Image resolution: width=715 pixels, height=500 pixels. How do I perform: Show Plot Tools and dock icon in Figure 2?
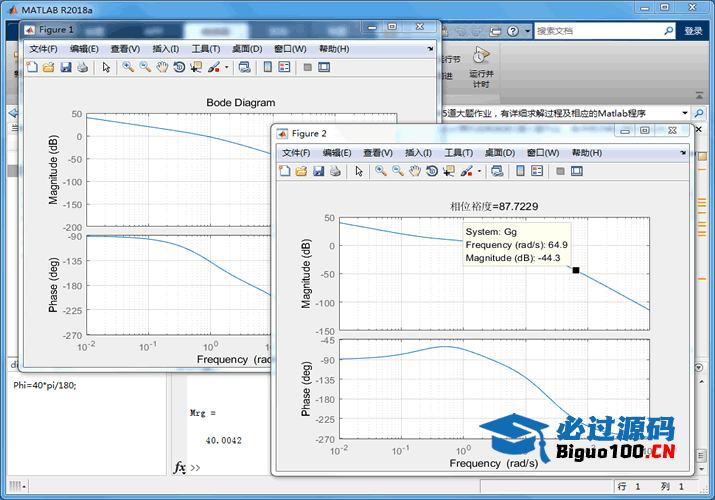[x=577, y=171]
